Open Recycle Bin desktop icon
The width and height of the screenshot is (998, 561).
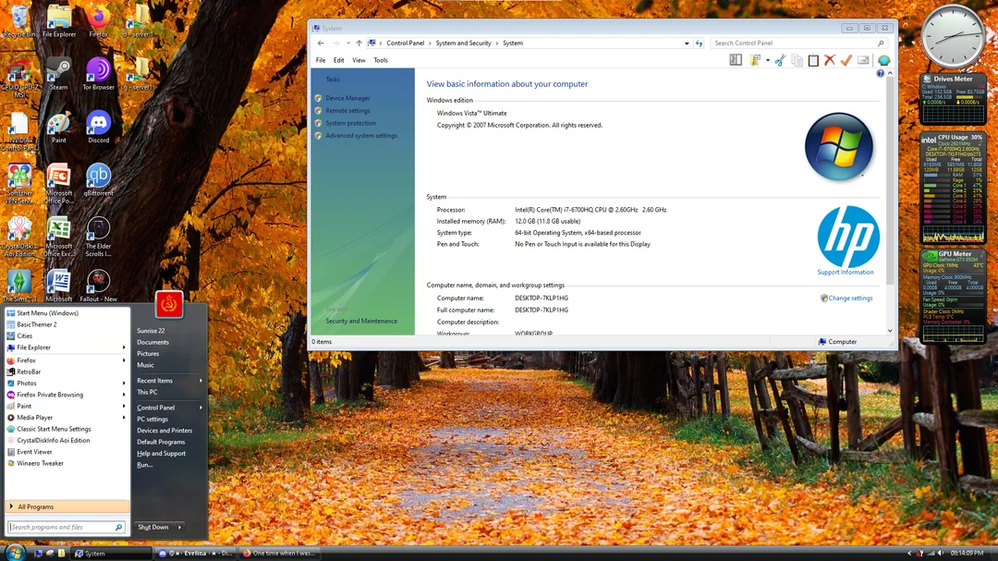pos(19,22)
